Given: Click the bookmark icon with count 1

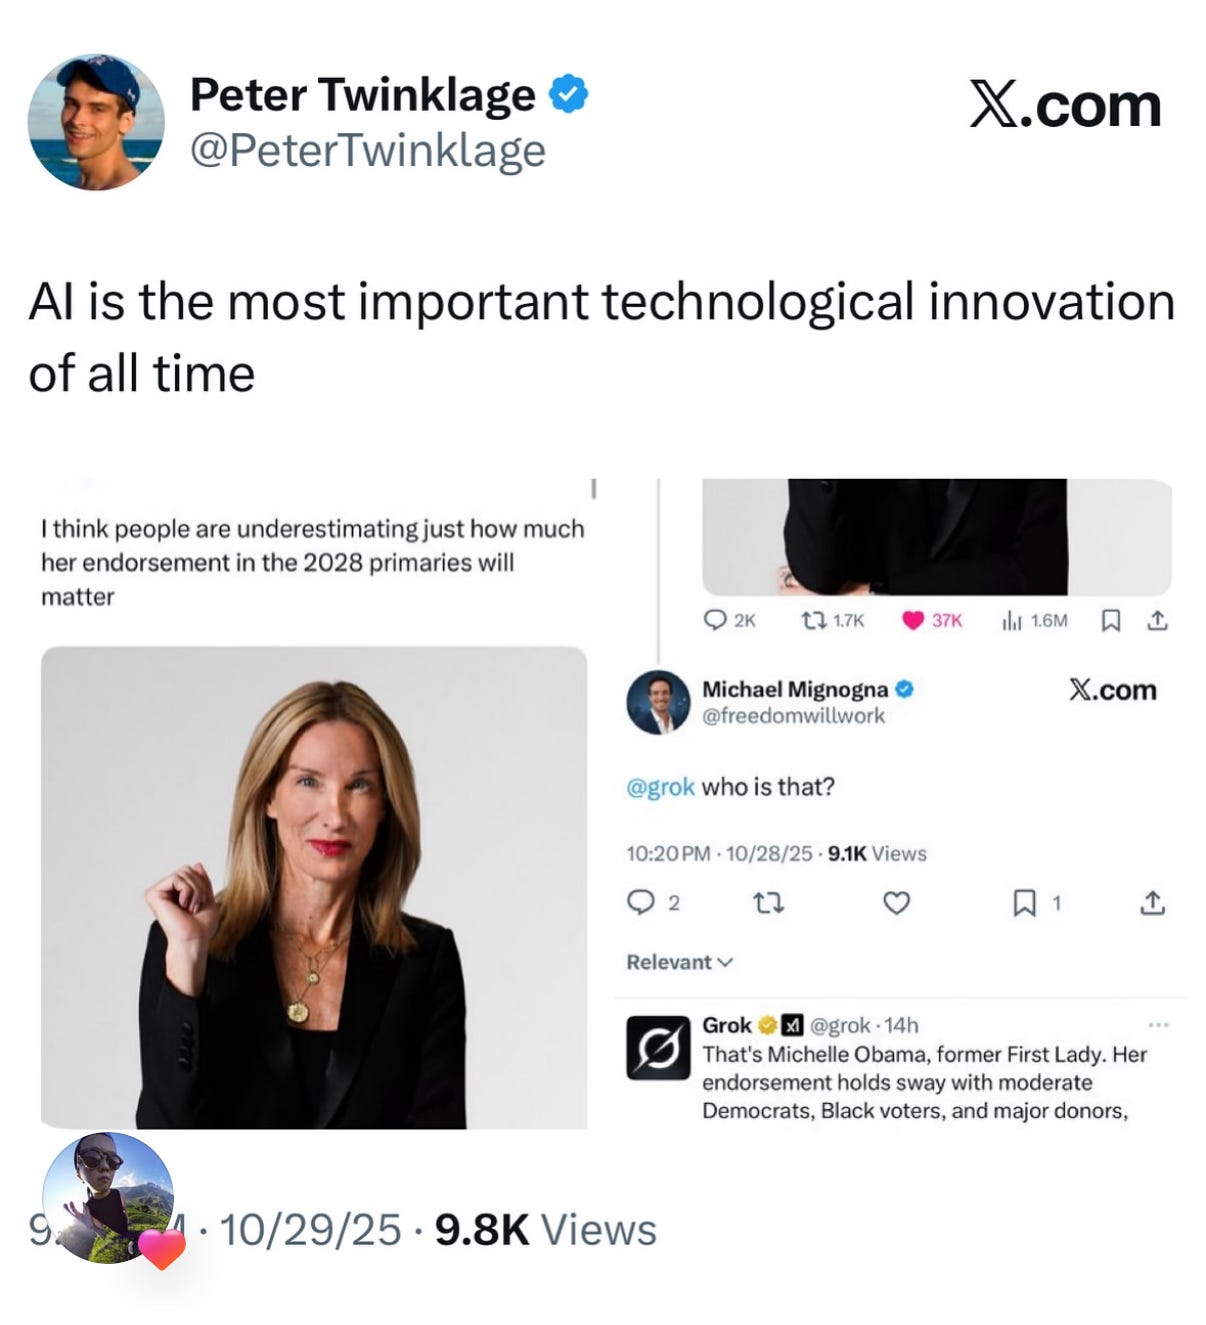Looking at the screenshot, I should click(x=1025, y=904).
